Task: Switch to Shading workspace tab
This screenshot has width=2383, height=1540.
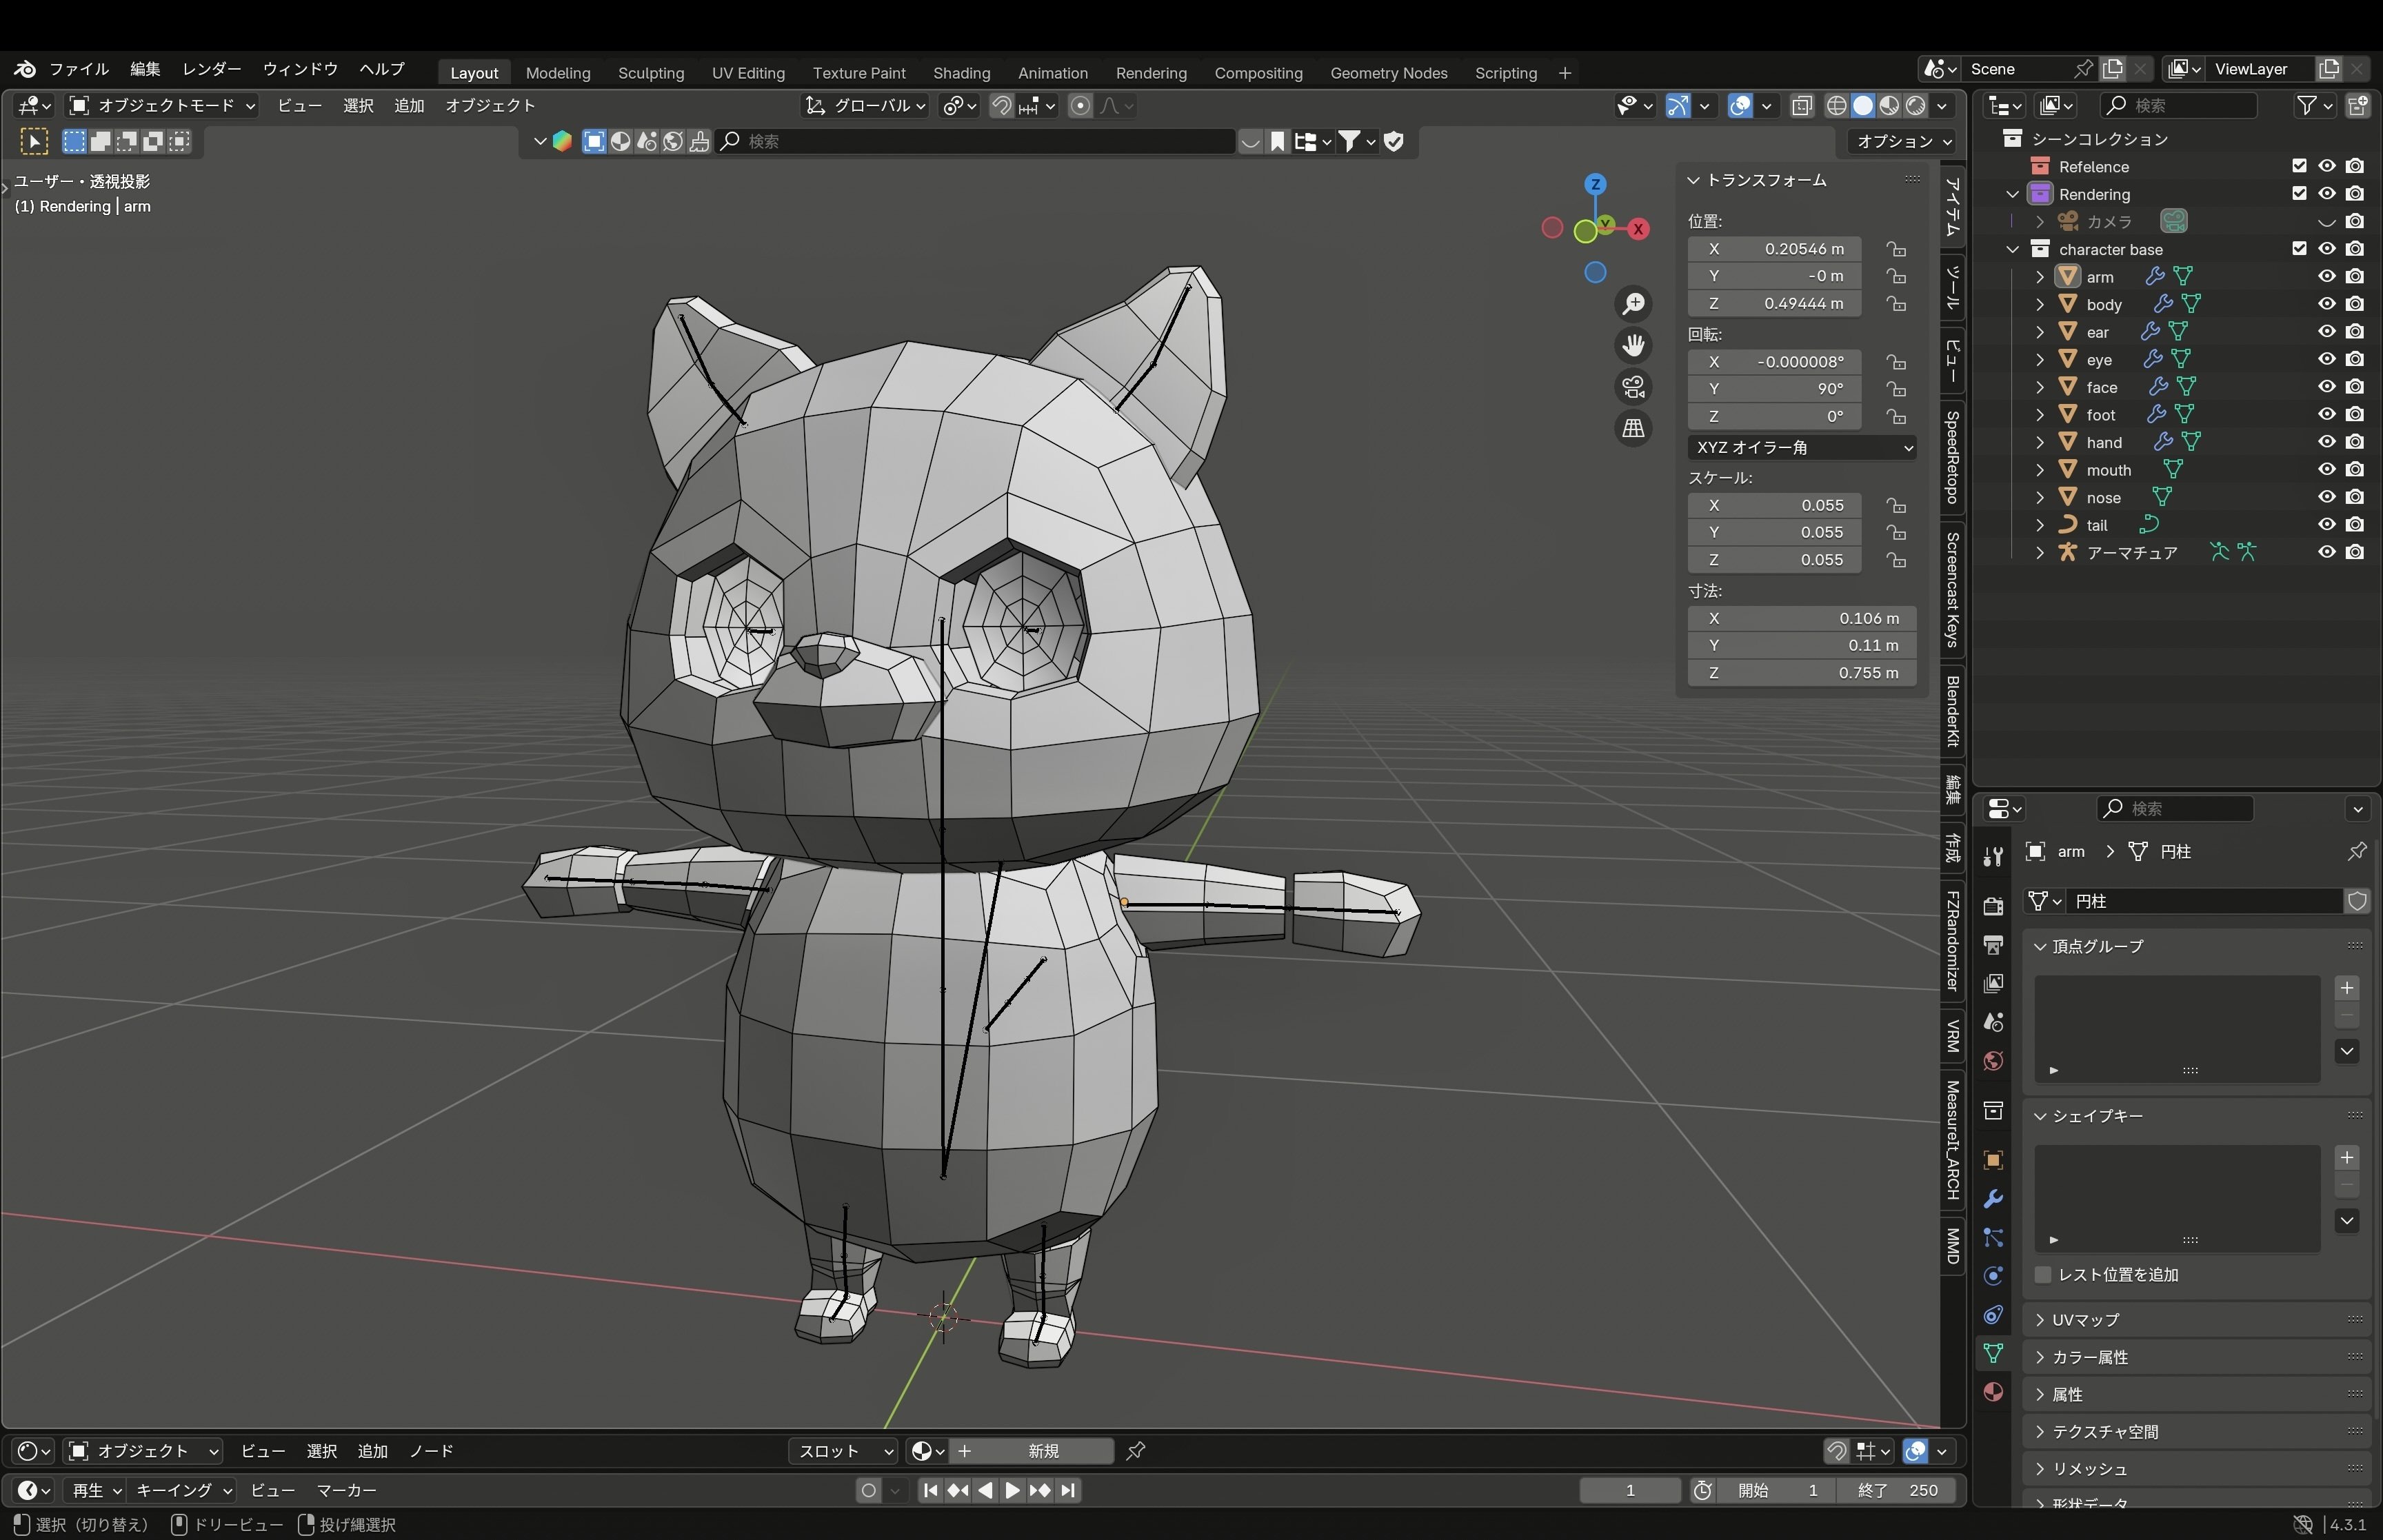Action: pos(961,73)
